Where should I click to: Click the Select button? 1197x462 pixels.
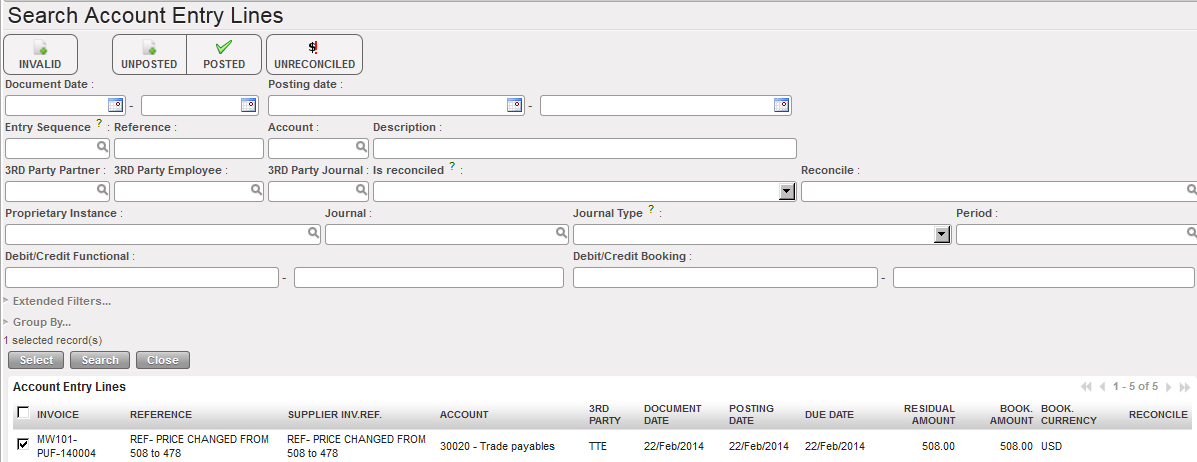(37, 360)
